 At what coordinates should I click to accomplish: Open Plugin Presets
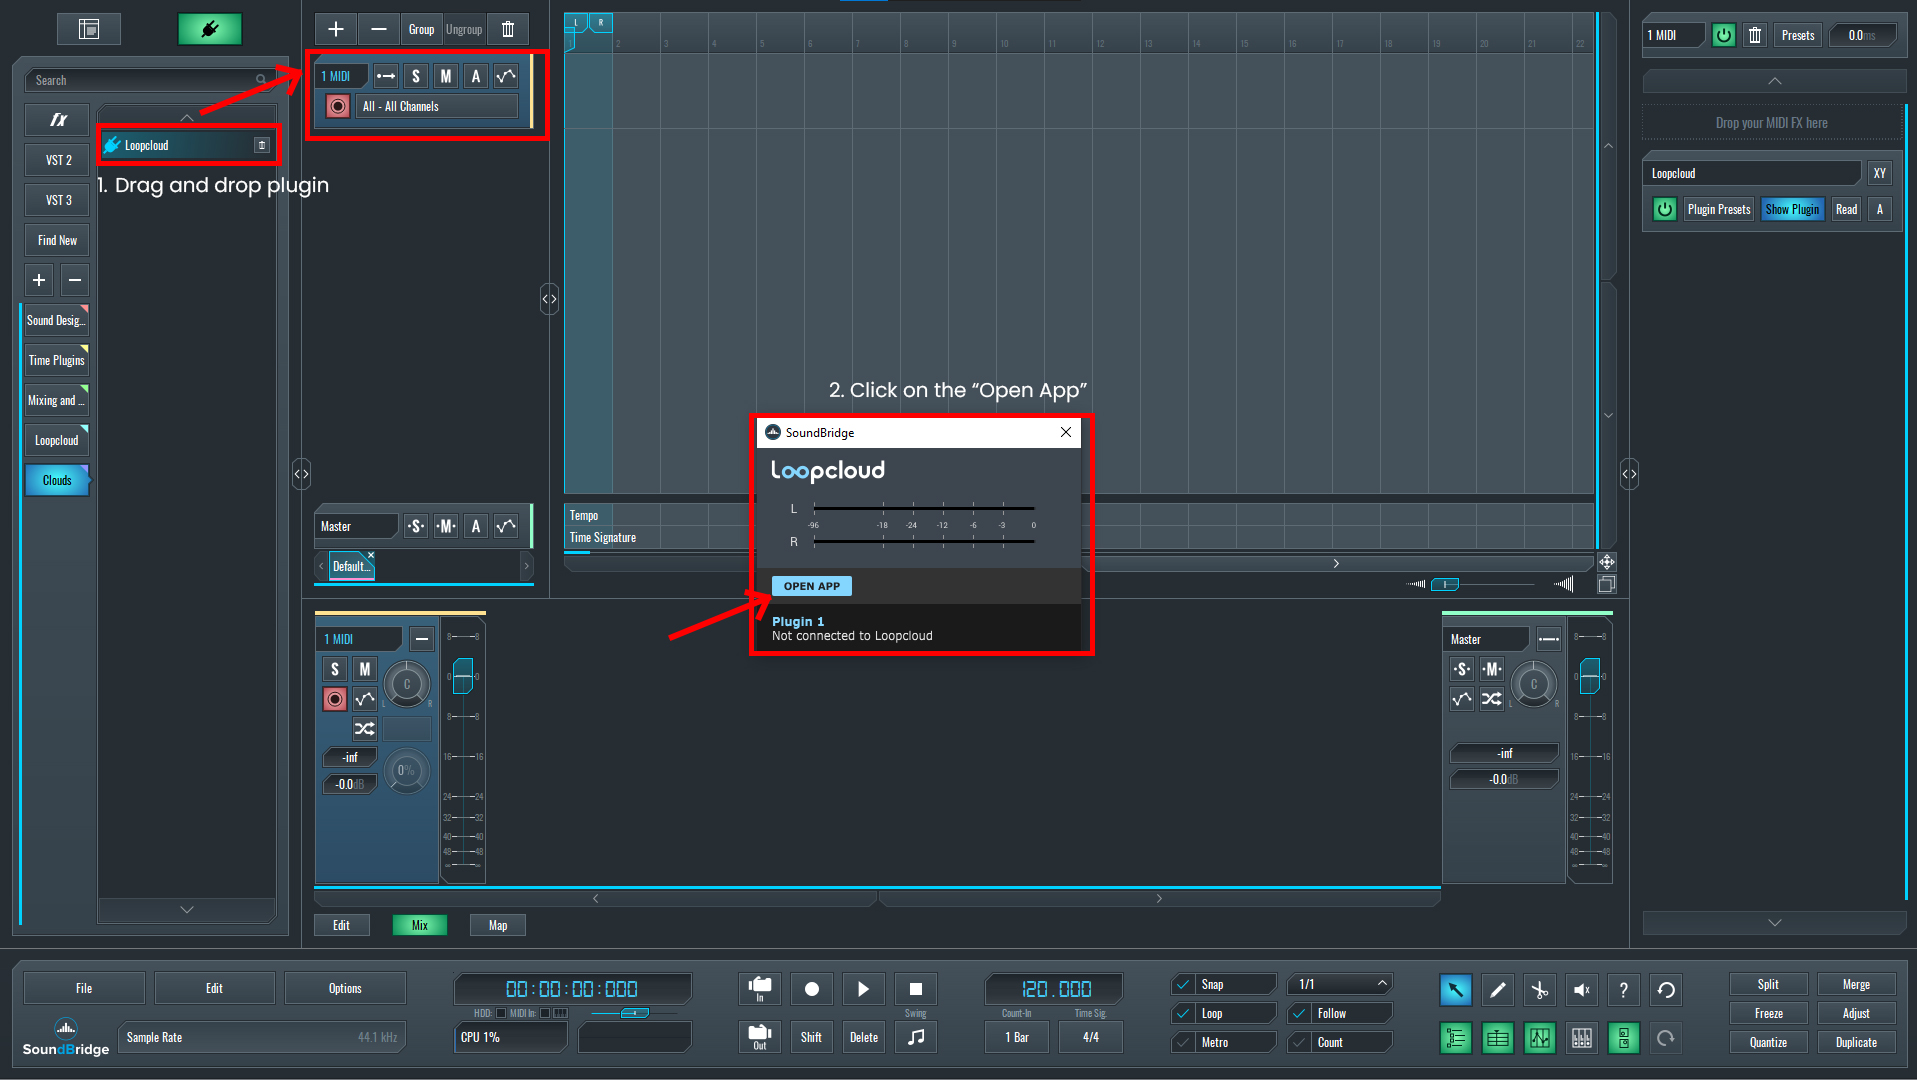tap(1719, 209)
